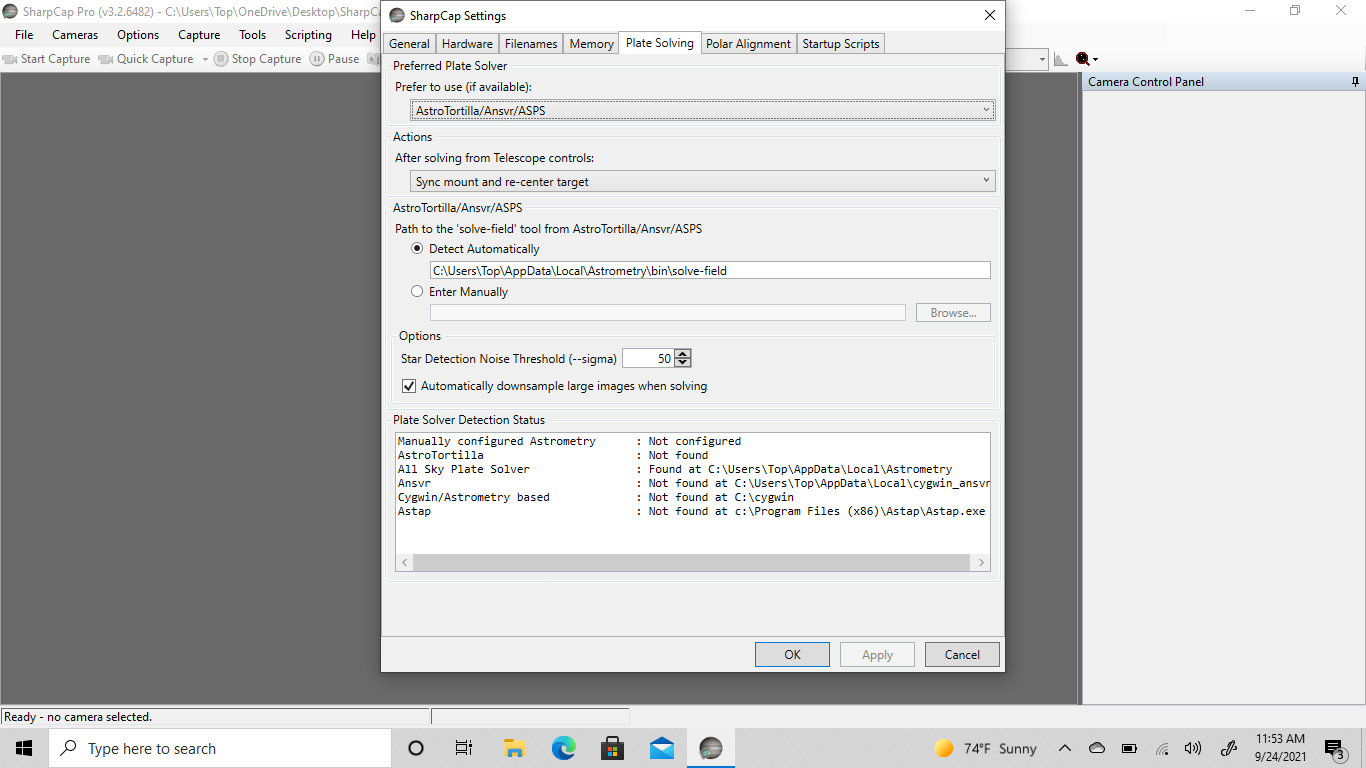
Task: Open the preferred plate solver dropdown
Action: [703, 110]
